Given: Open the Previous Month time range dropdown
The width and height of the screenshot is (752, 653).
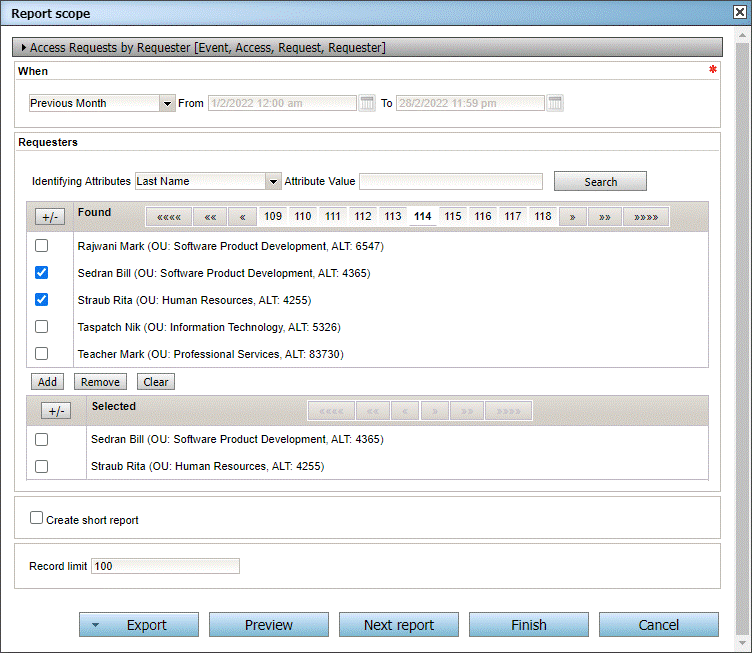Looking at the screenshot, I should 166,103.
